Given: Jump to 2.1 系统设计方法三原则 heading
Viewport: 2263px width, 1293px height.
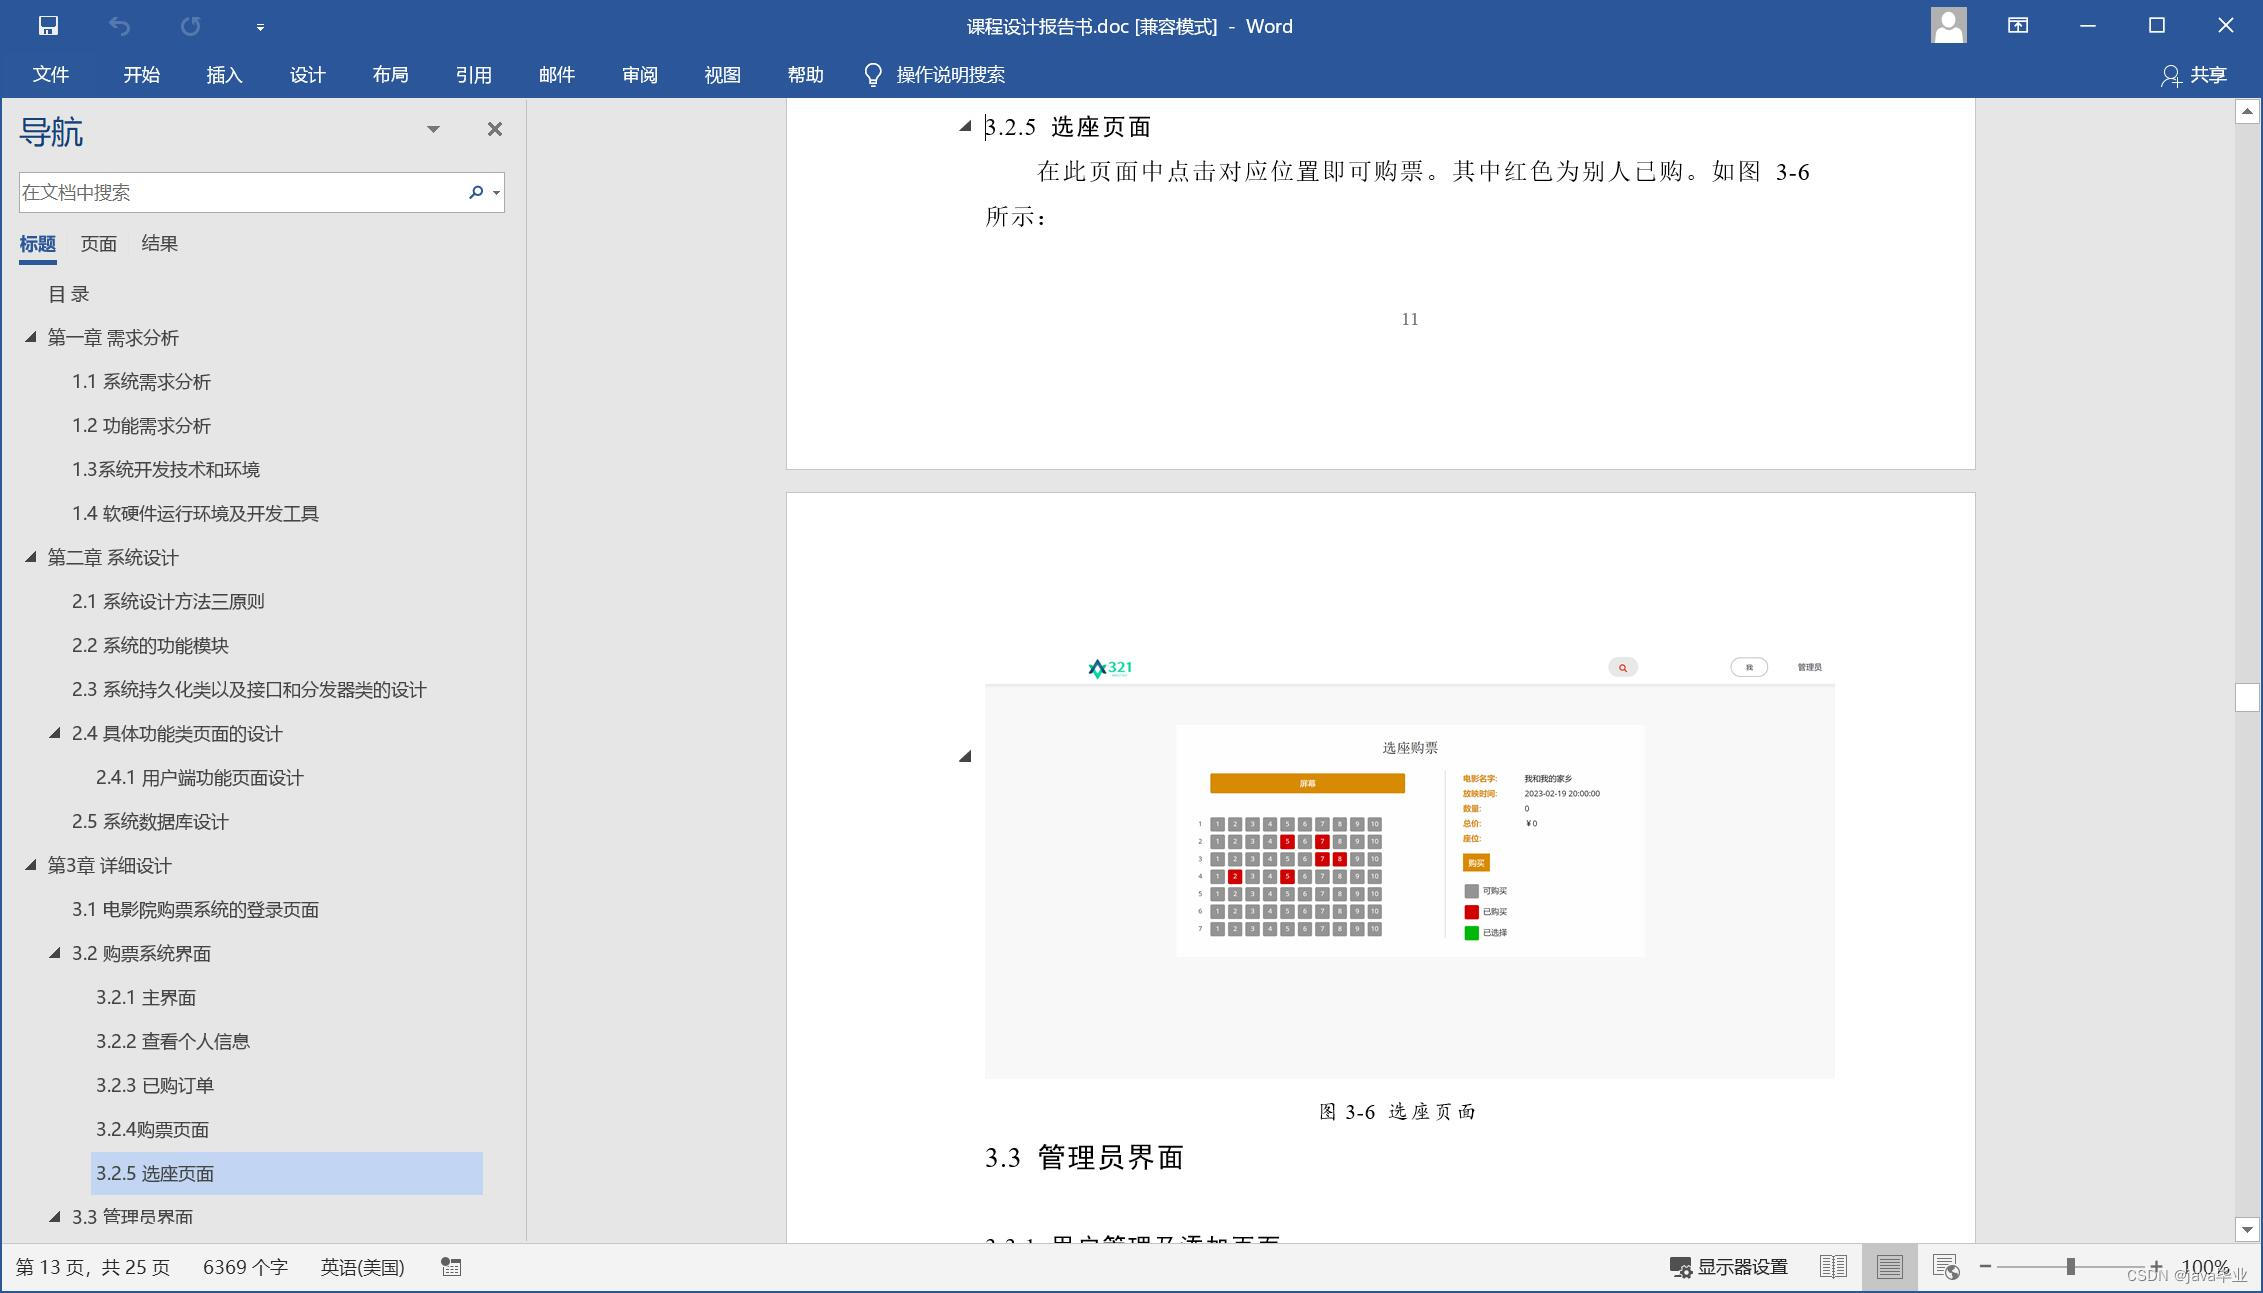Looking at the screenshot, I should pyautogui.click(x=168, y=602).
